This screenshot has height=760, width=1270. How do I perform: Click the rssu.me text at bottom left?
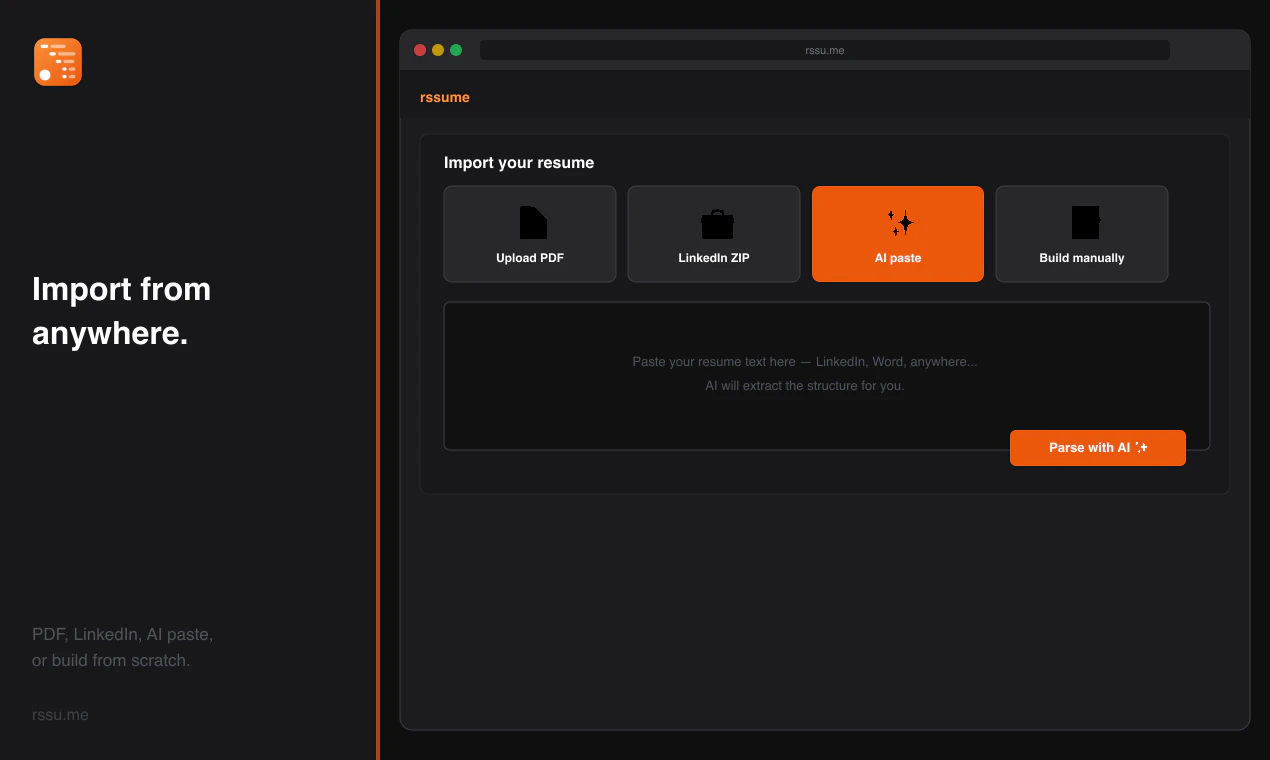coord(60,715)
